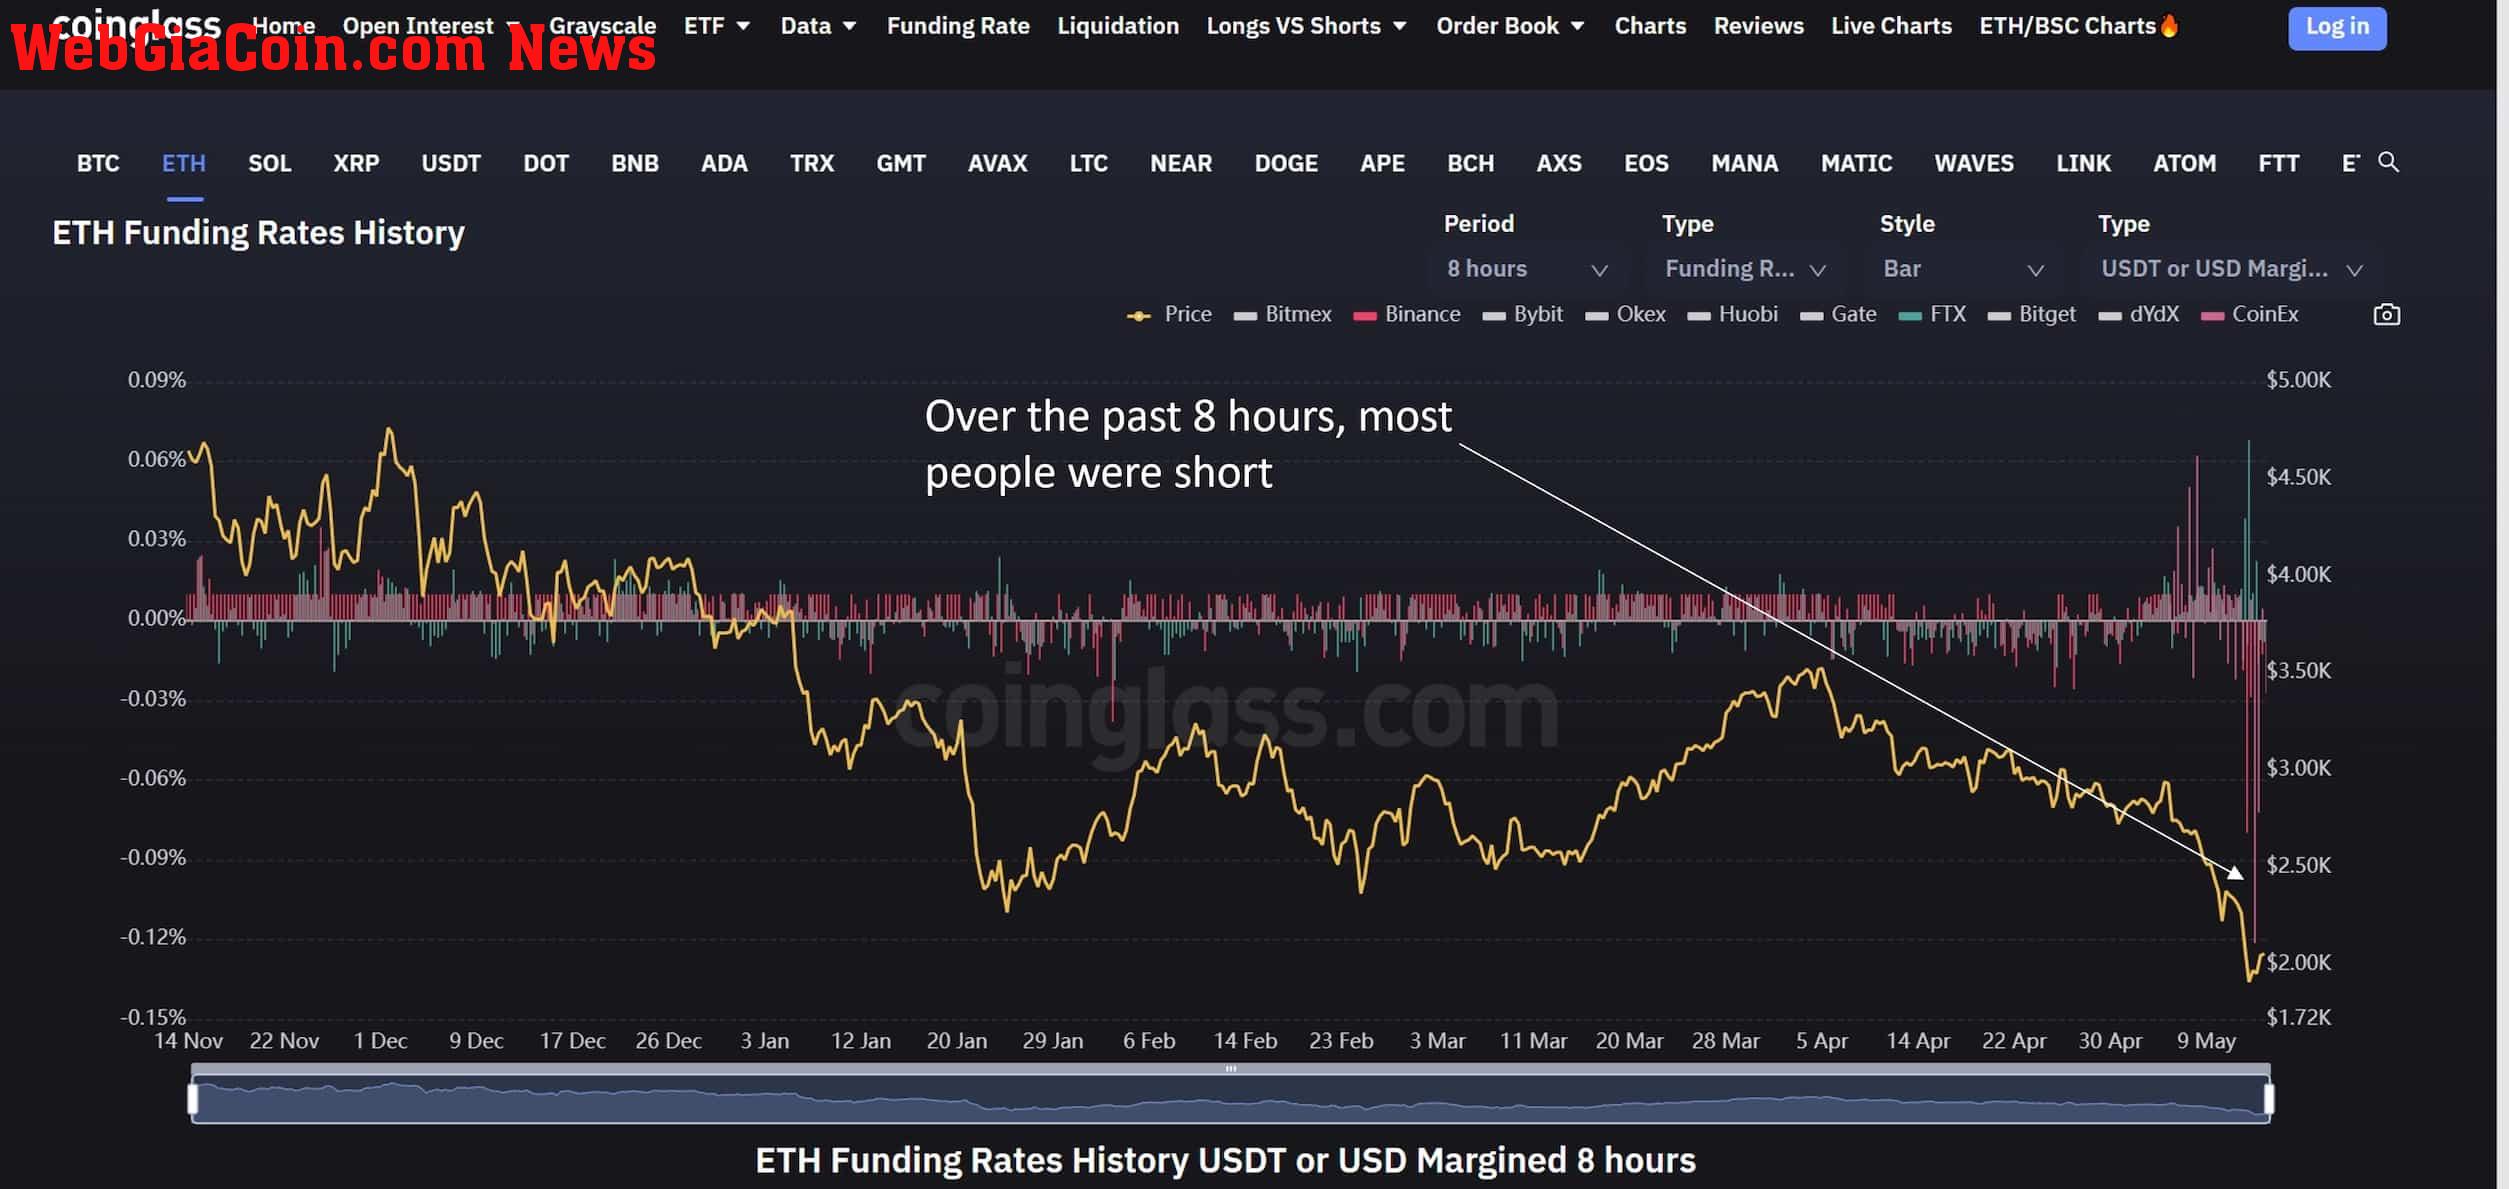This screenshot has width=2509, height=1189.
Task: Select the TRX coin tab
Action: [812, 163]
